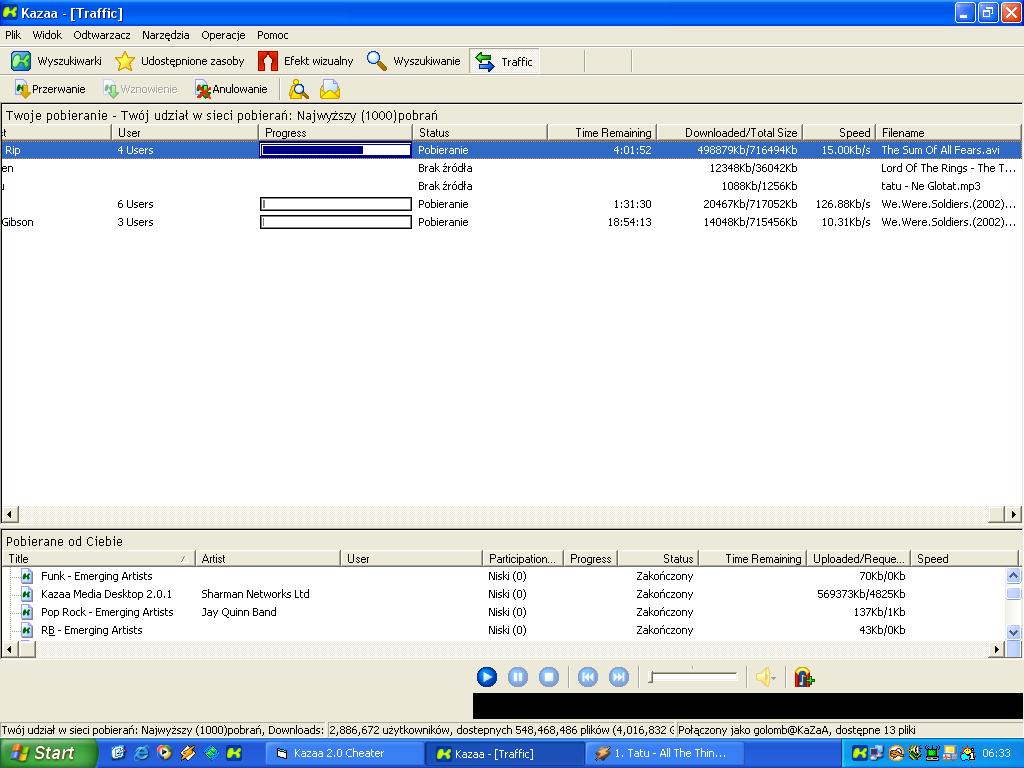Click the Kazaa icon beside Pop Rock - Emerging Artists
The width and height of the screenshot is (1024, 768).
[x=27, y=612]
